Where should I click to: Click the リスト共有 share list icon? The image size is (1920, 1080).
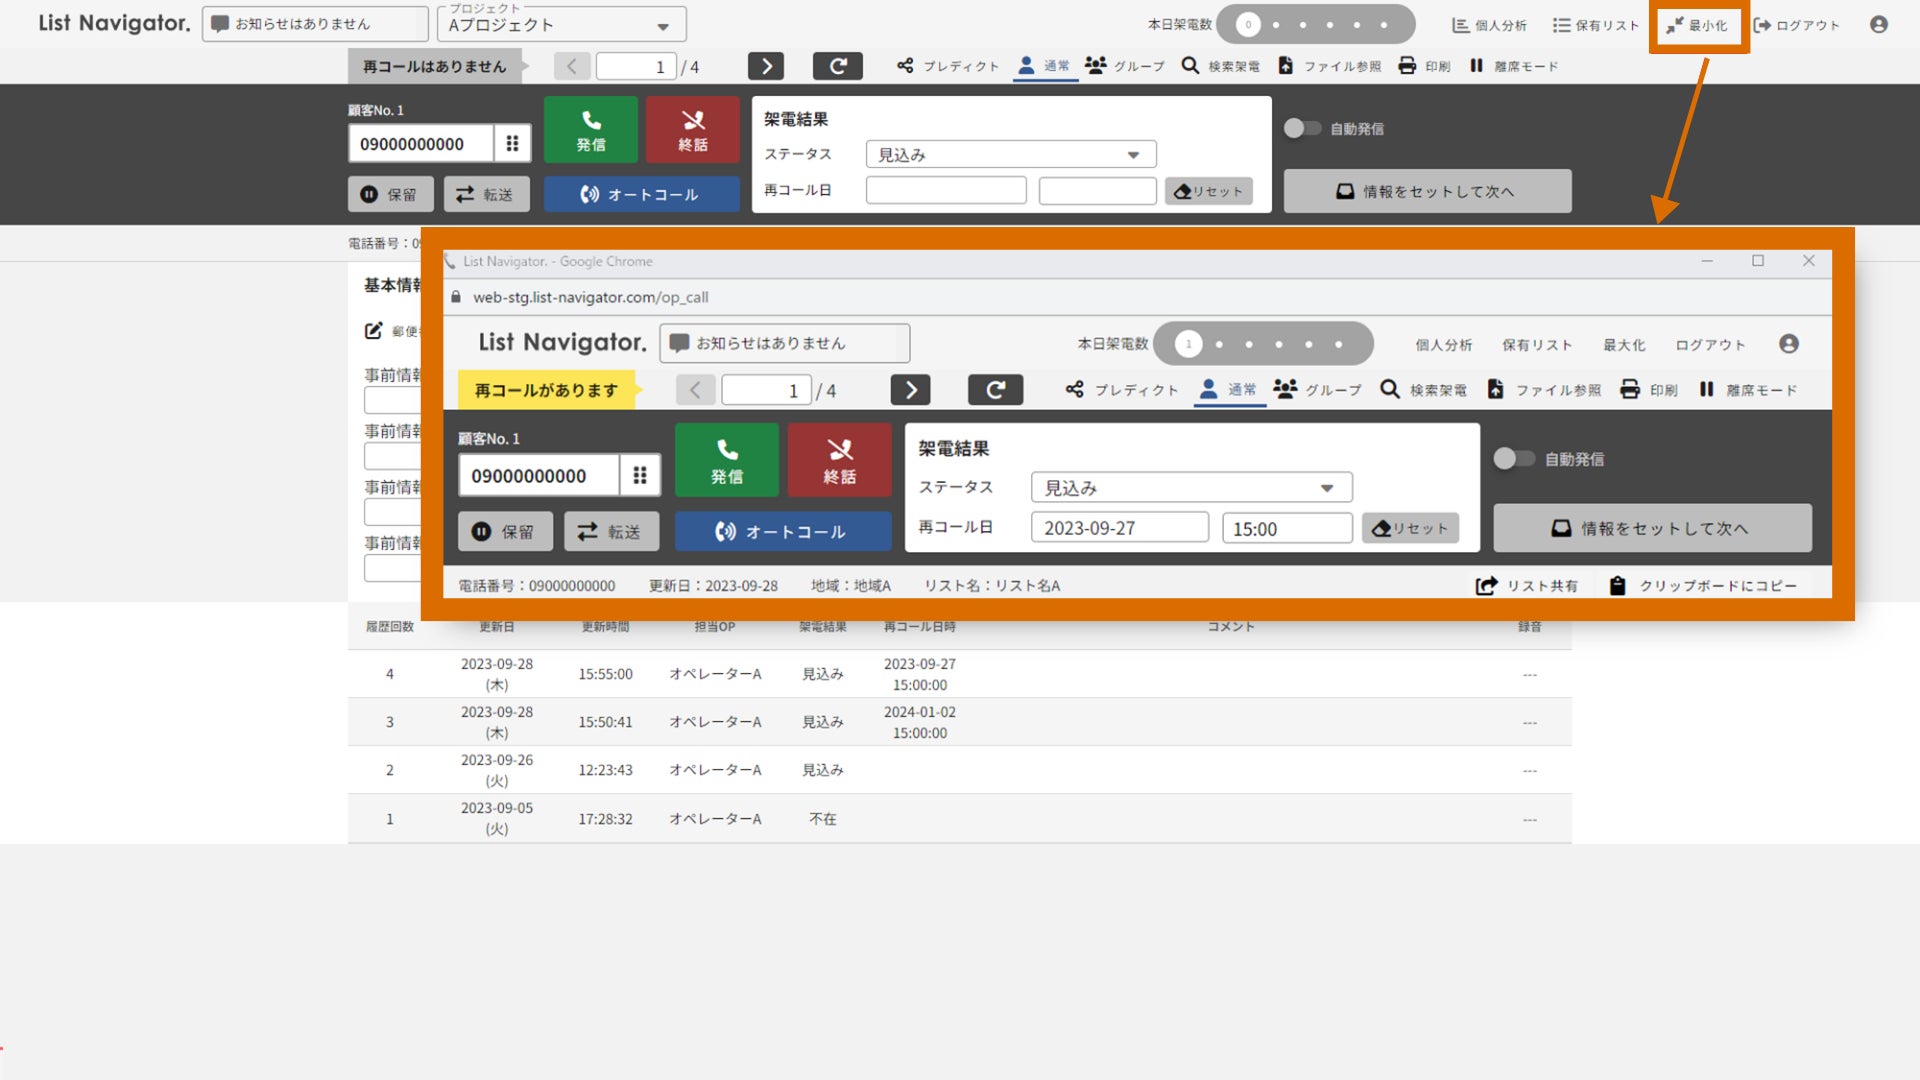tap(1486, 586)
